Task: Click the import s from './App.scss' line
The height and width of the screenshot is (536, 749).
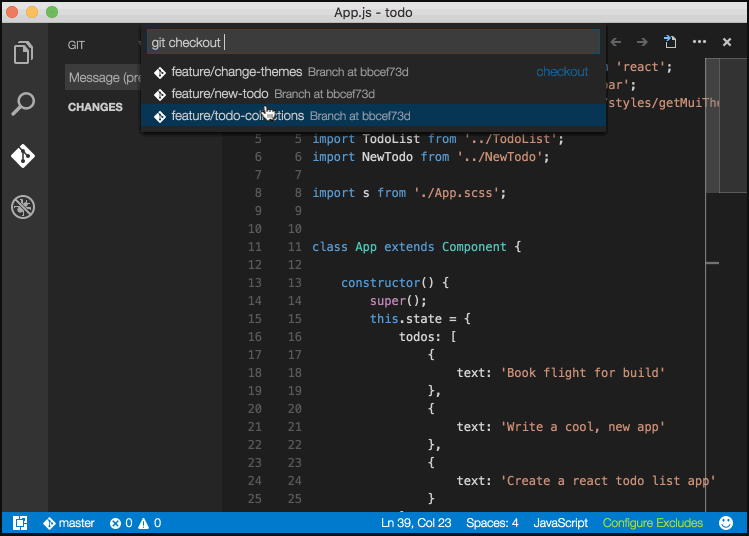Action: click(409, 193)
